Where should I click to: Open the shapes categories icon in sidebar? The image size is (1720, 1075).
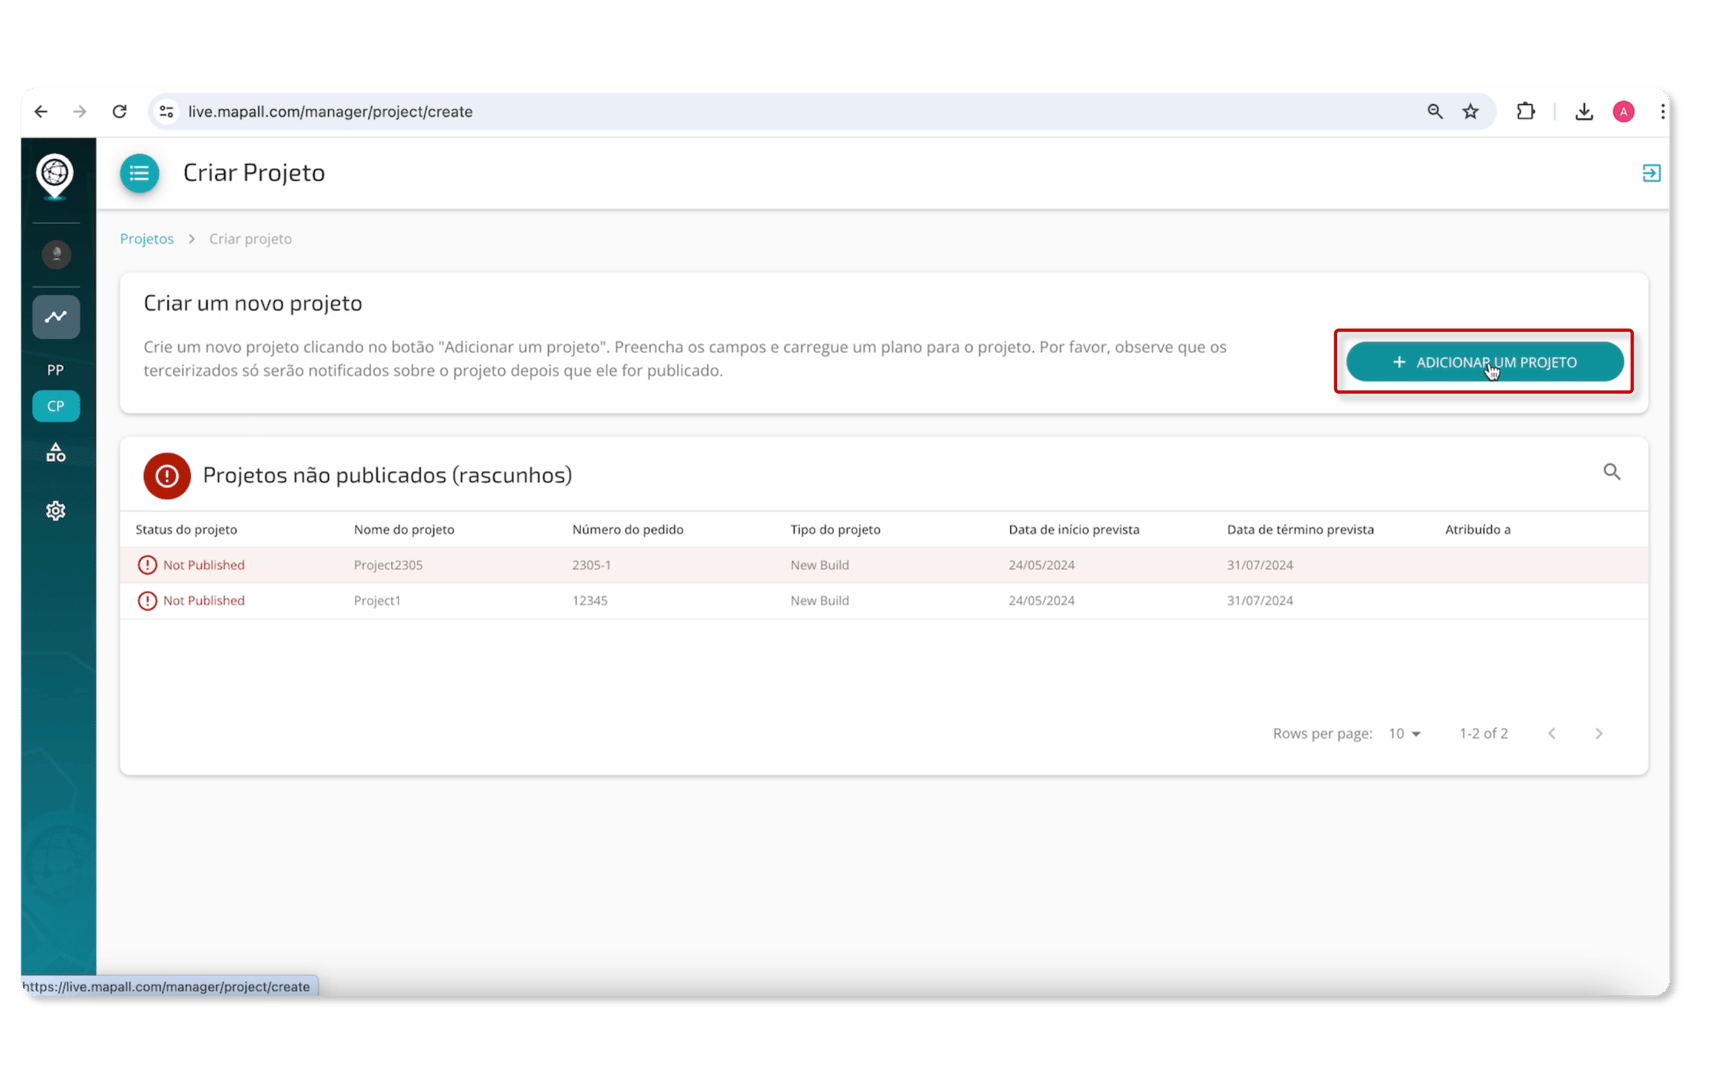56,453
